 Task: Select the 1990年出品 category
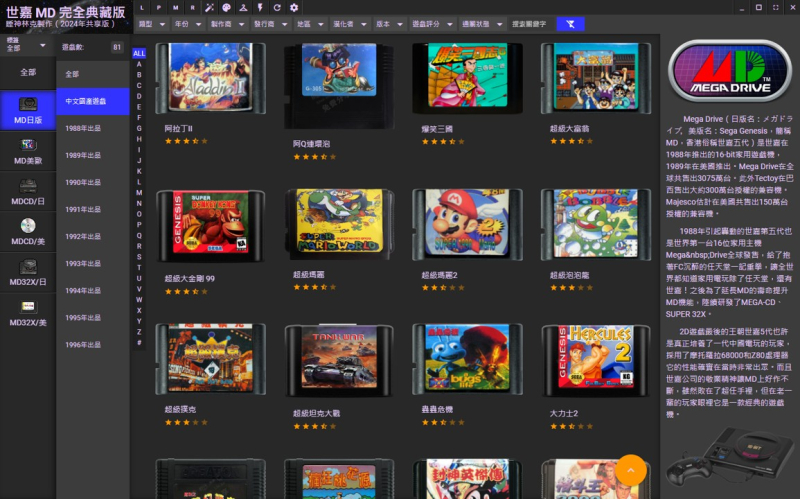[x=93, y=182]
